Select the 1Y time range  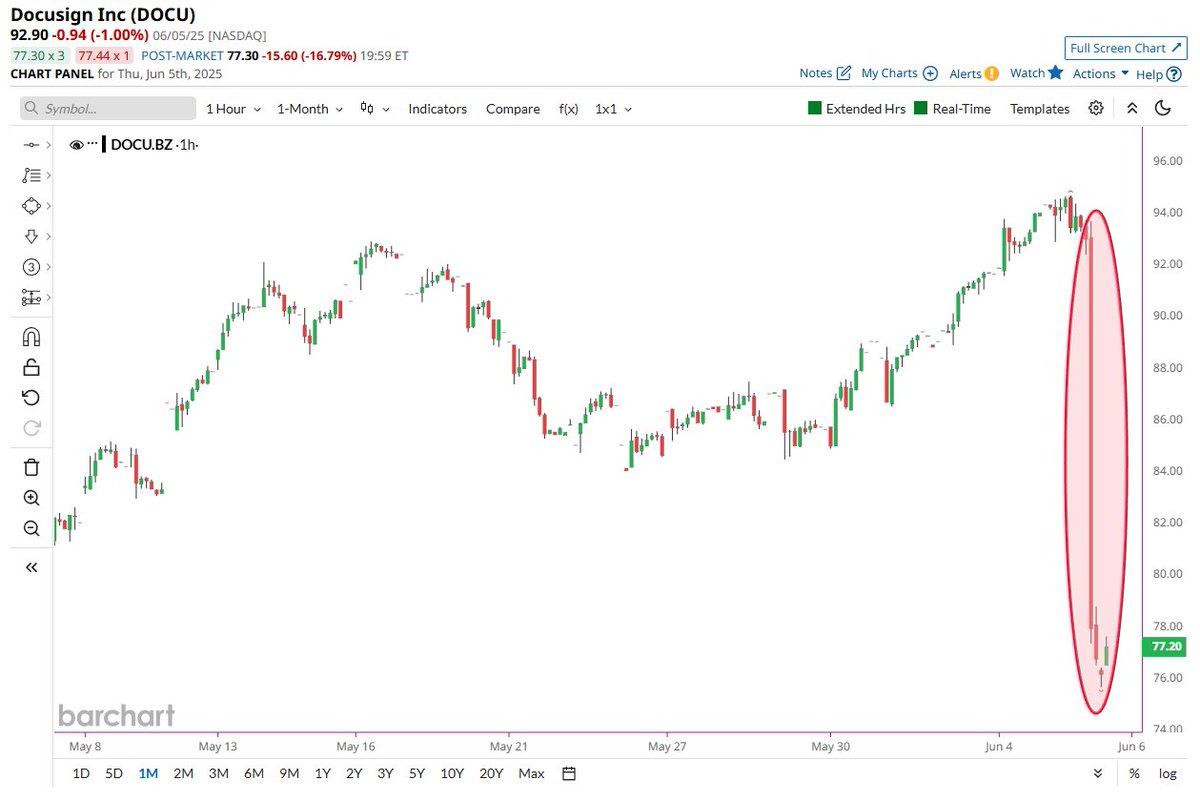click(x=322, y=773)
